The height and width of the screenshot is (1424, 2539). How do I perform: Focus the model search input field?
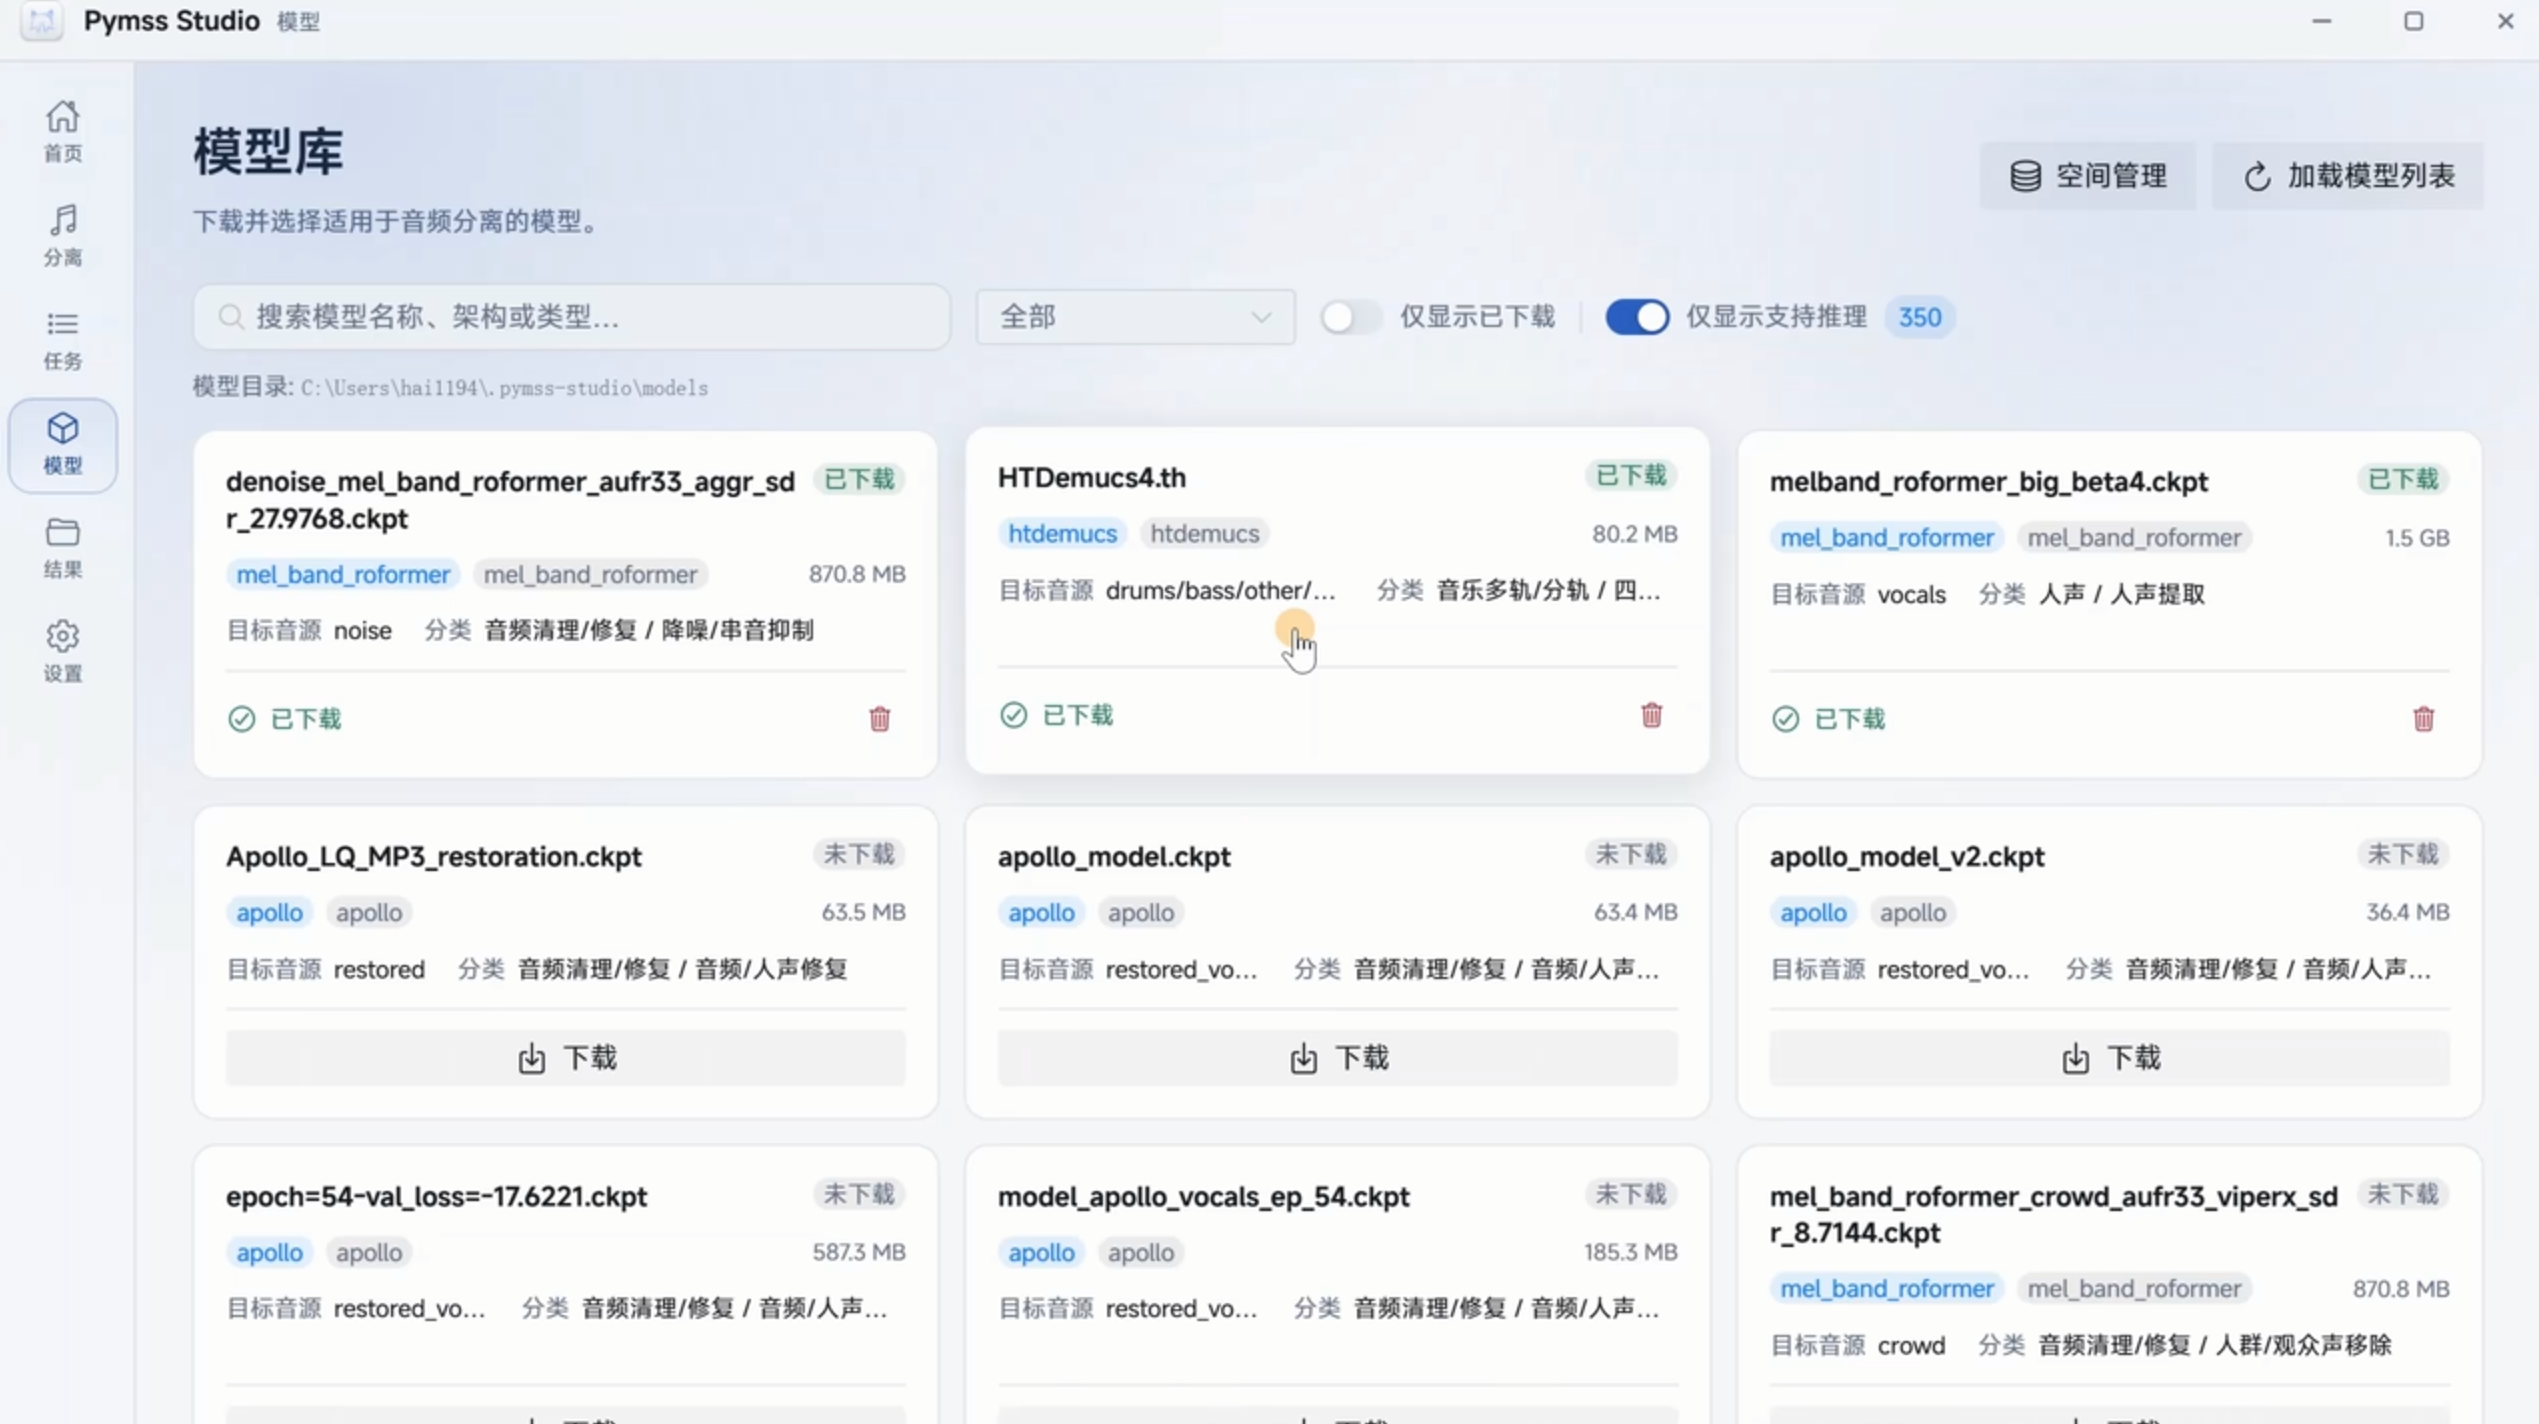click(x=572, y=317)
